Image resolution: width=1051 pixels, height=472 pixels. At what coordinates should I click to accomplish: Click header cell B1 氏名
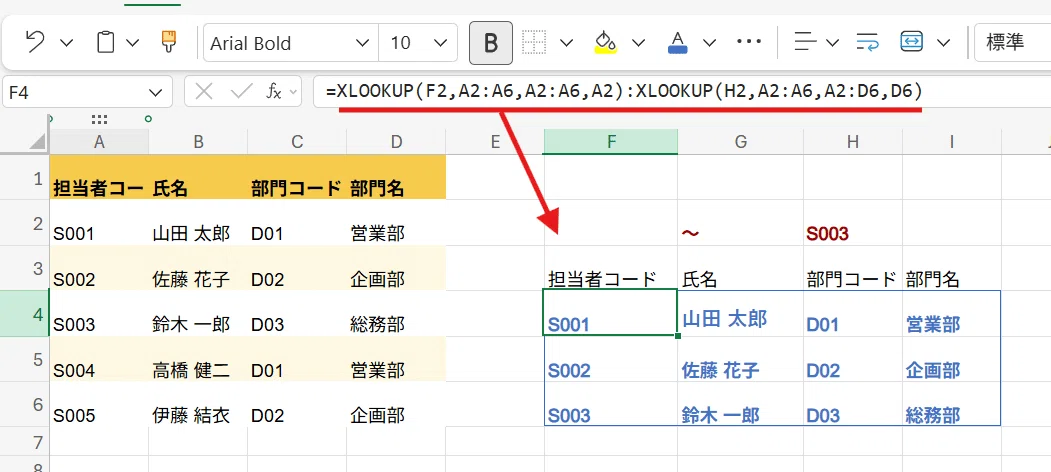click(198, 177)
